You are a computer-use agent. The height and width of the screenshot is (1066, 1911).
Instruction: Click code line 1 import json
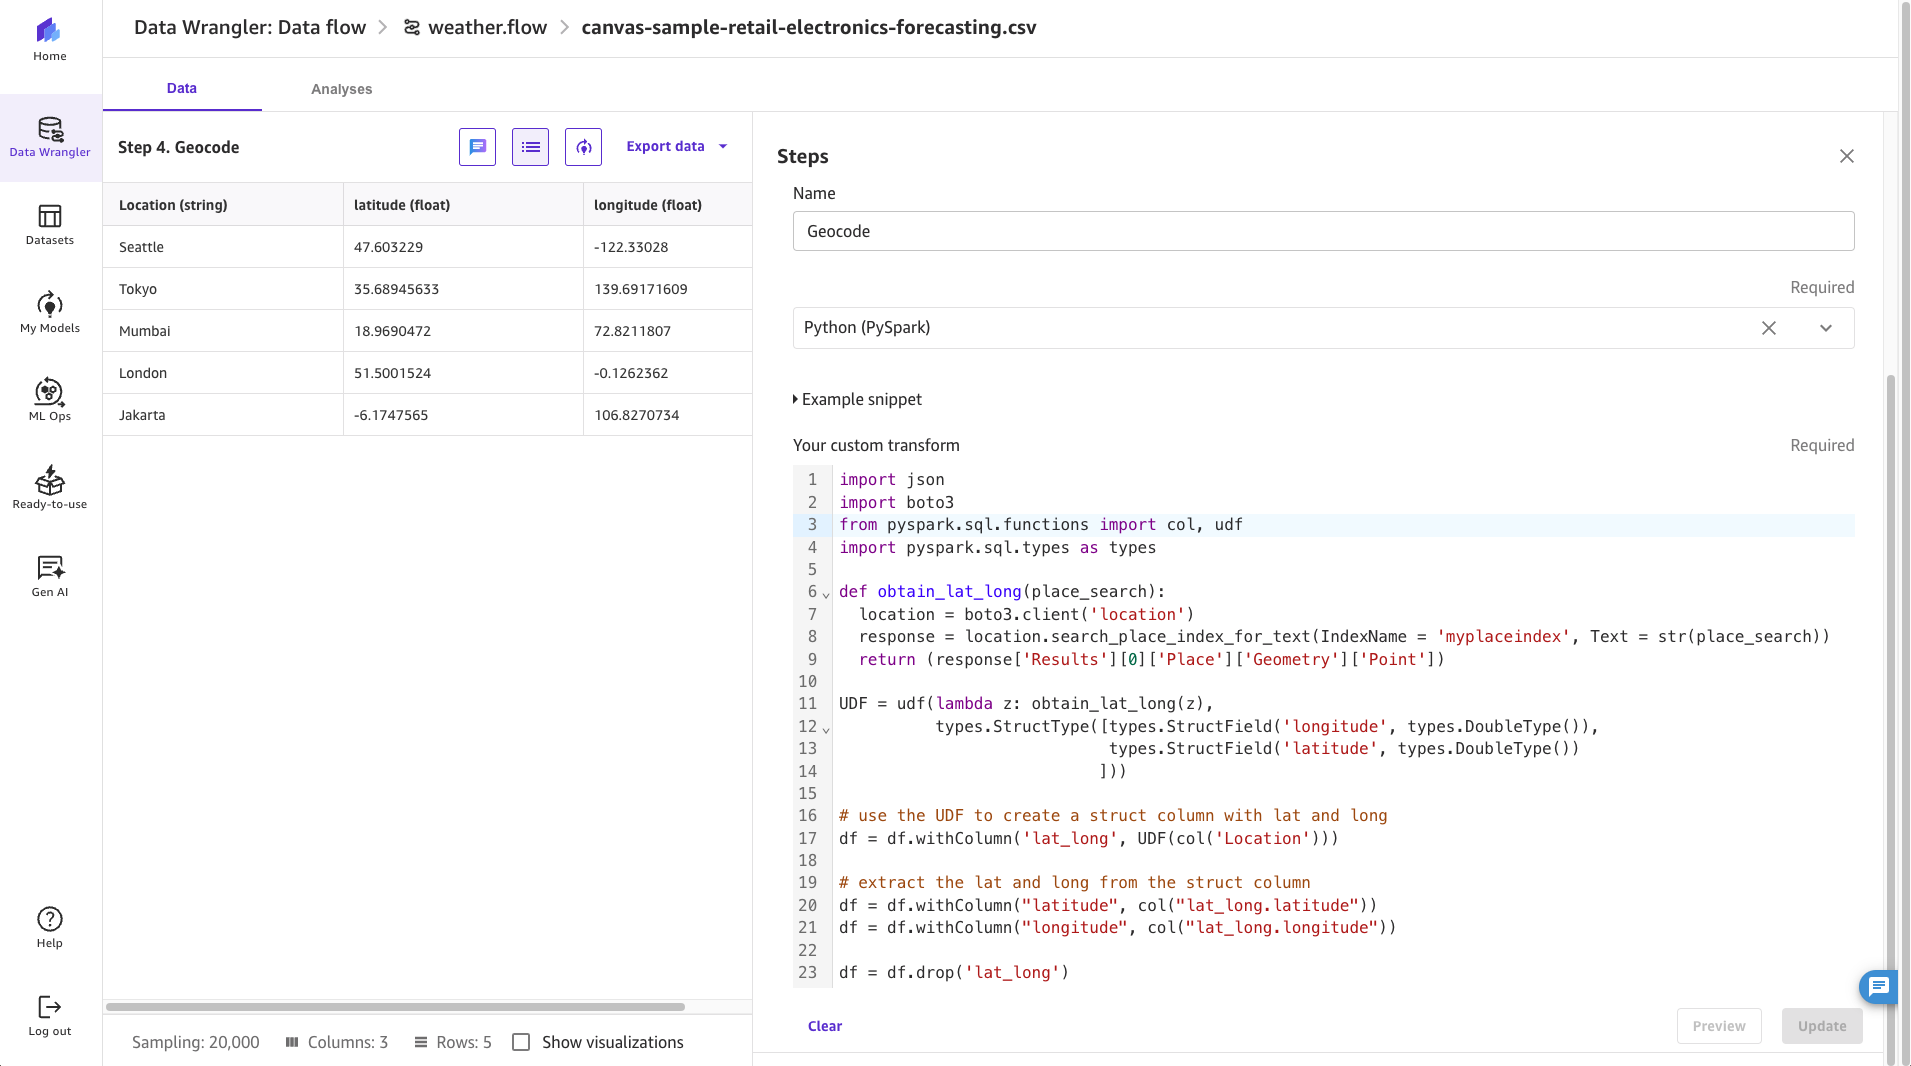pyautogui.click(x=892, y=480)
